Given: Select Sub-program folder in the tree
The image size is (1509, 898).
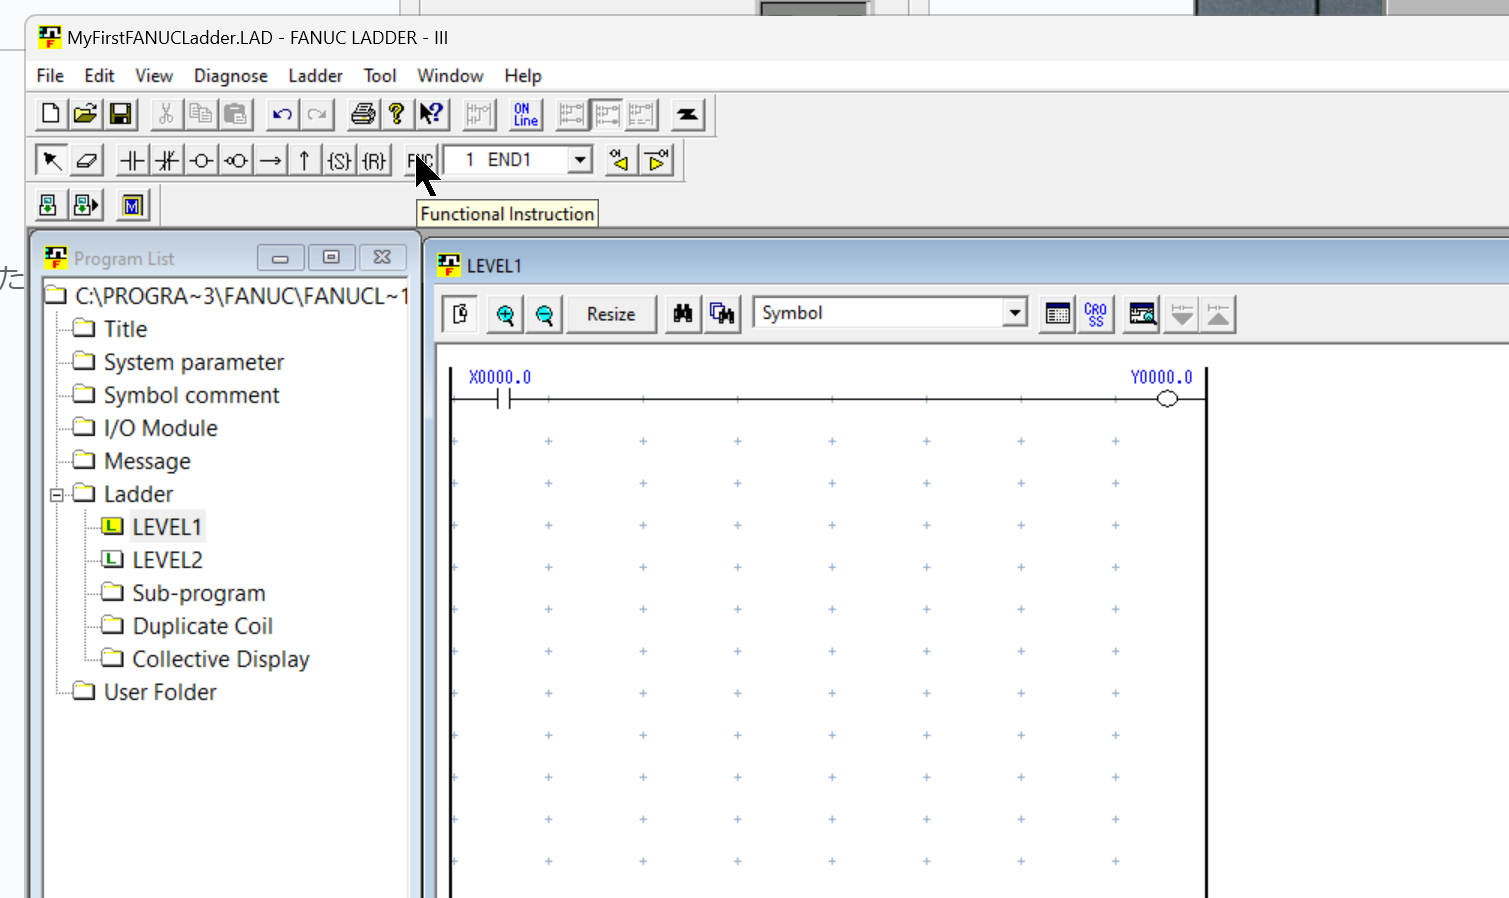Looking at the screenshot, I should click(x=199, y=593).
